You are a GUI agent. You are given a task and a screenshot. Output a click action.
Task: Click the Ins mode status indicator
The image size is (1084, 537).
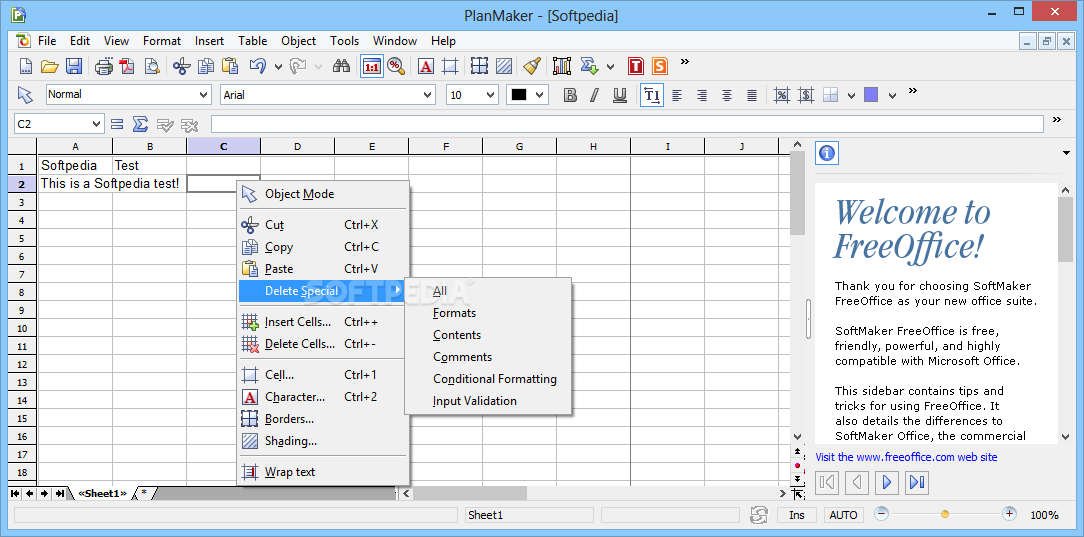[x=796, y=515]
